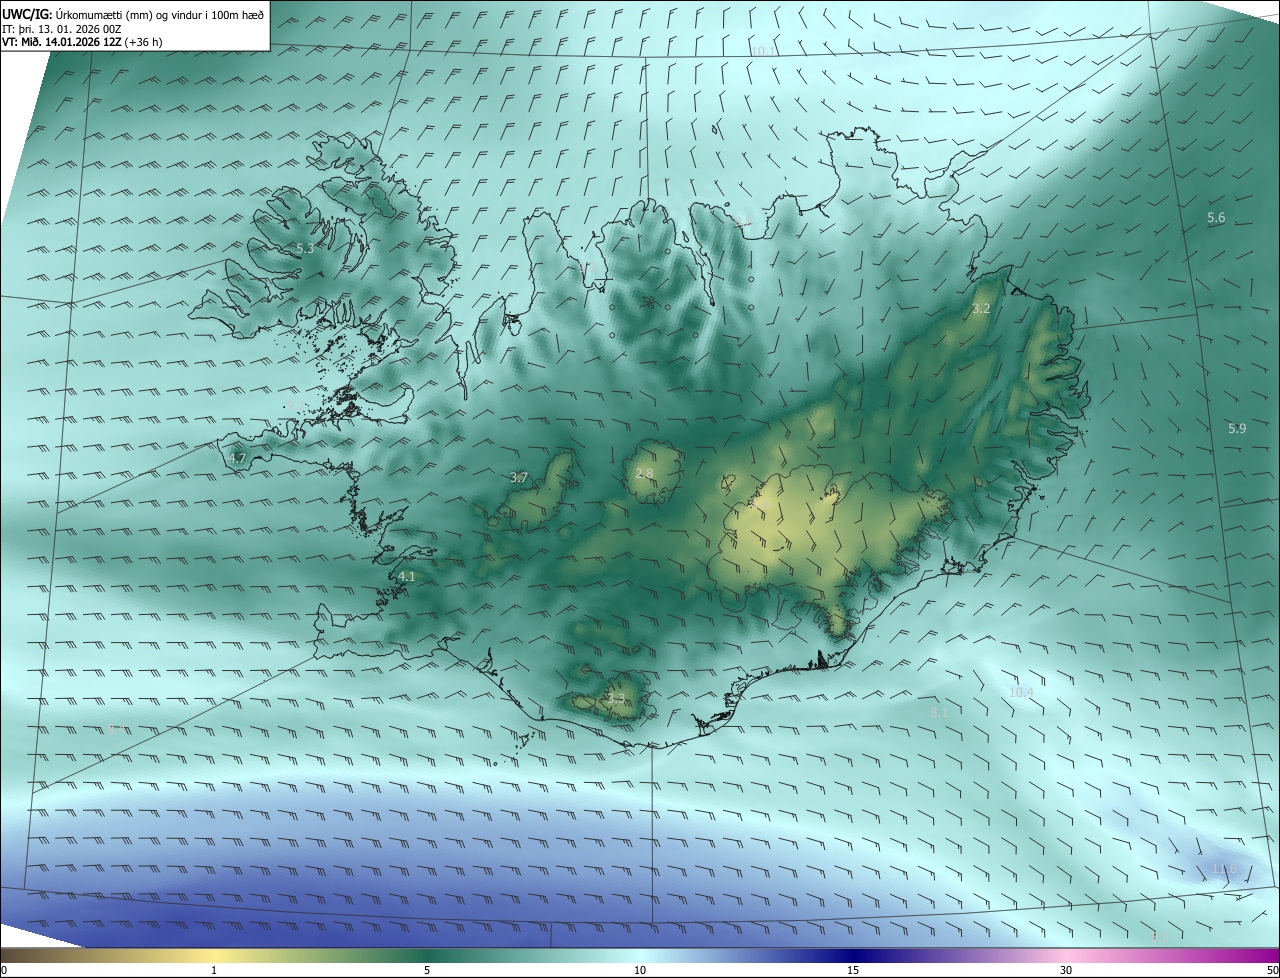Click the 8.1 value off the south coast

click(938, 713)
